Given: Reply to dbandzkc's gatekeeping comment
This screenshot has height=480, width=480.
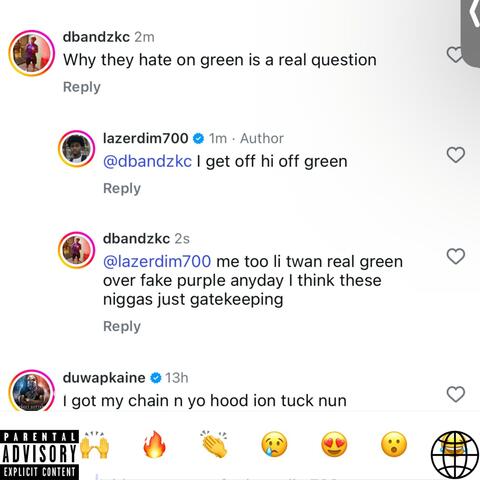Looking at the screenshot, I should (122, 327).
